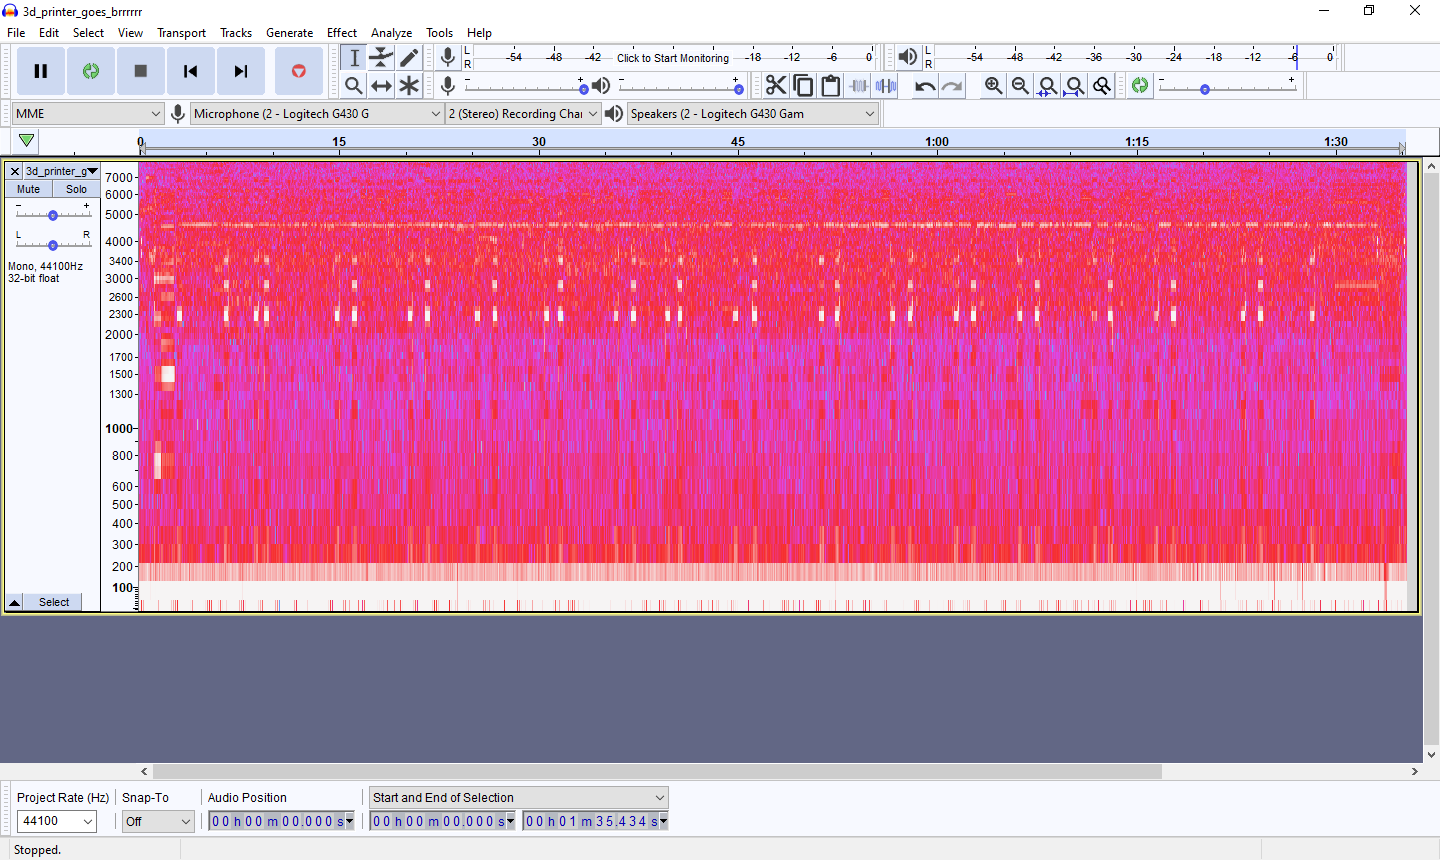Toggle the pinned playhead green triangle

click(x=27, y=141)
